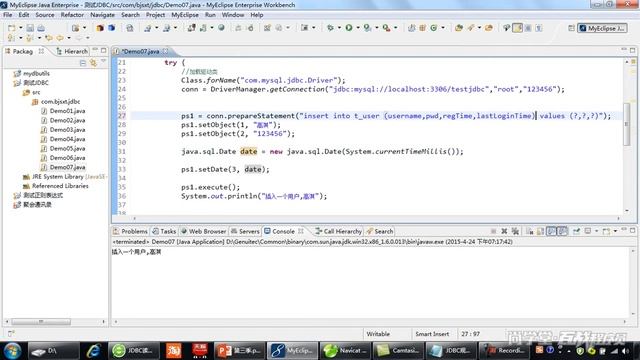The height and width of the screenshot is (360, 640).
Task: Click the Back navigation yellow arrow
Action: click(60, 38)
